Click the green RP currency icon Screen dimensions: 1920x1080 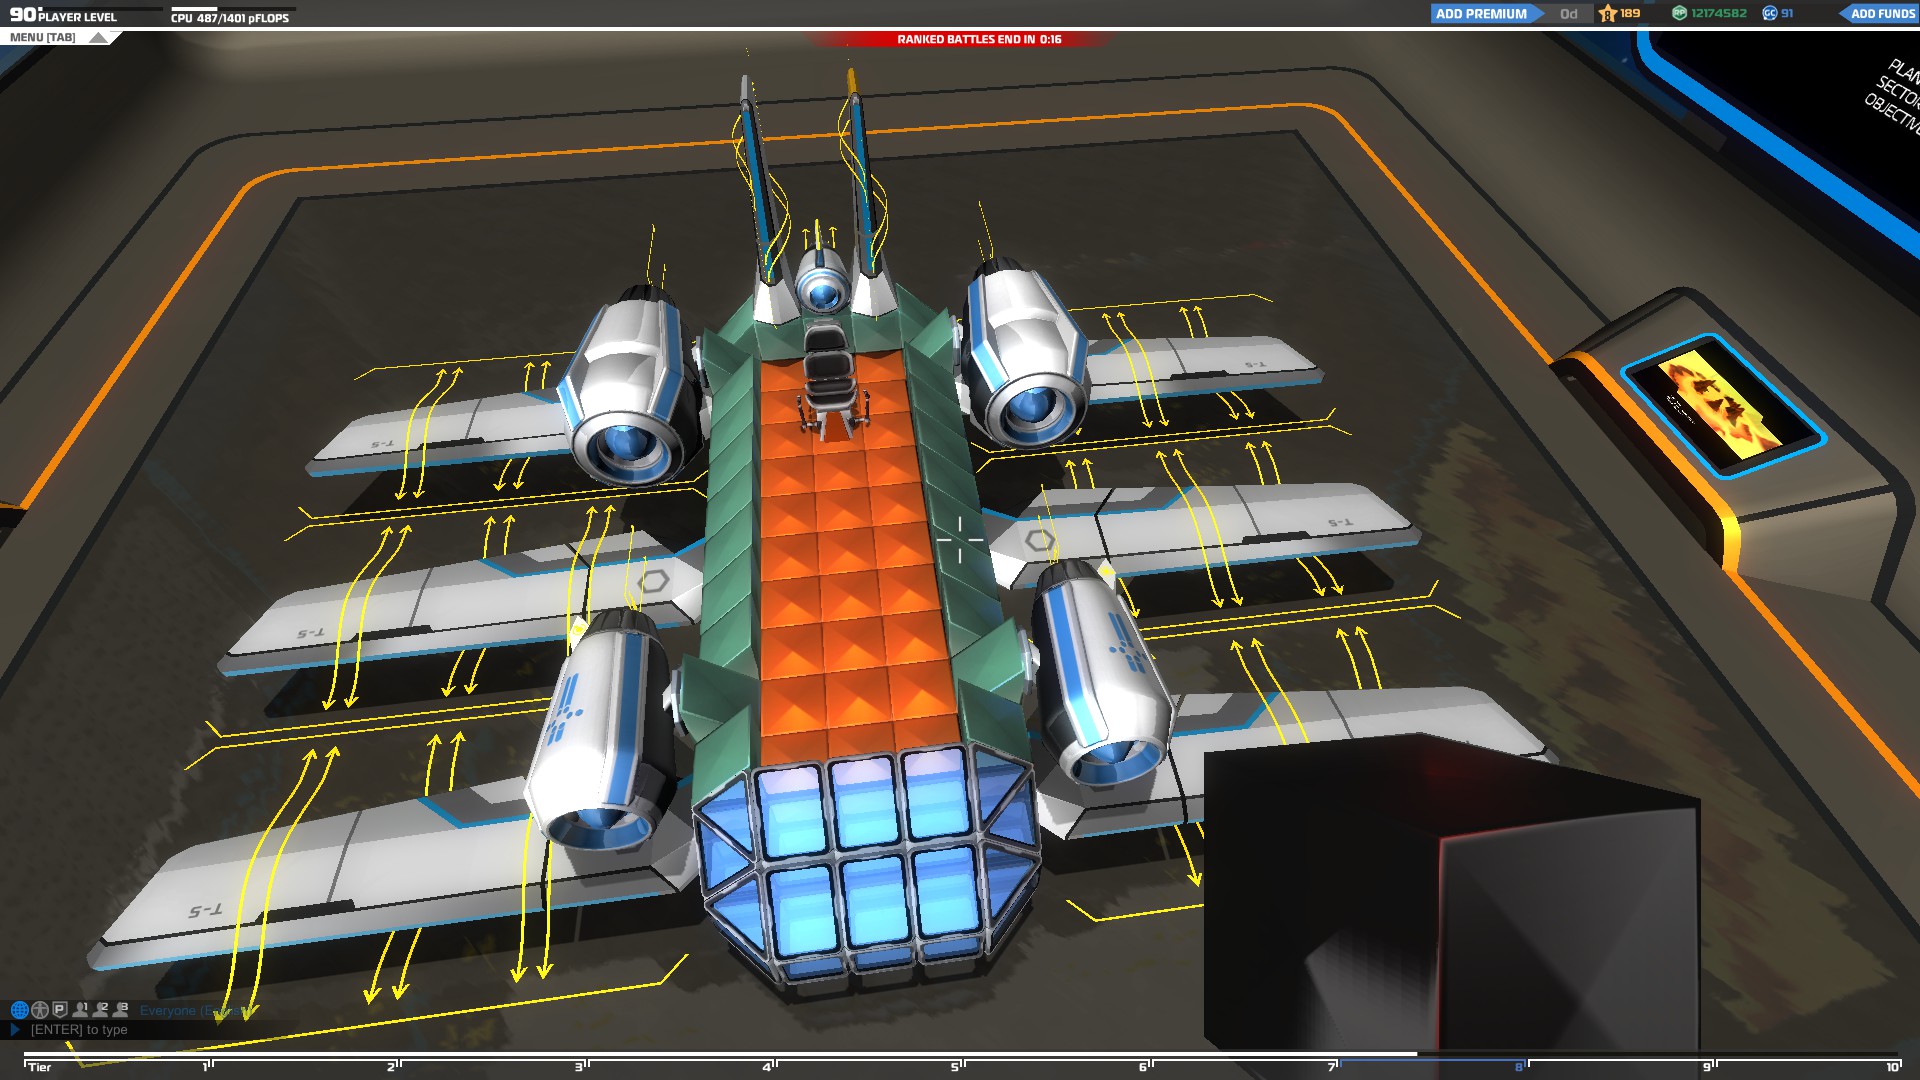pos(1679,14)
